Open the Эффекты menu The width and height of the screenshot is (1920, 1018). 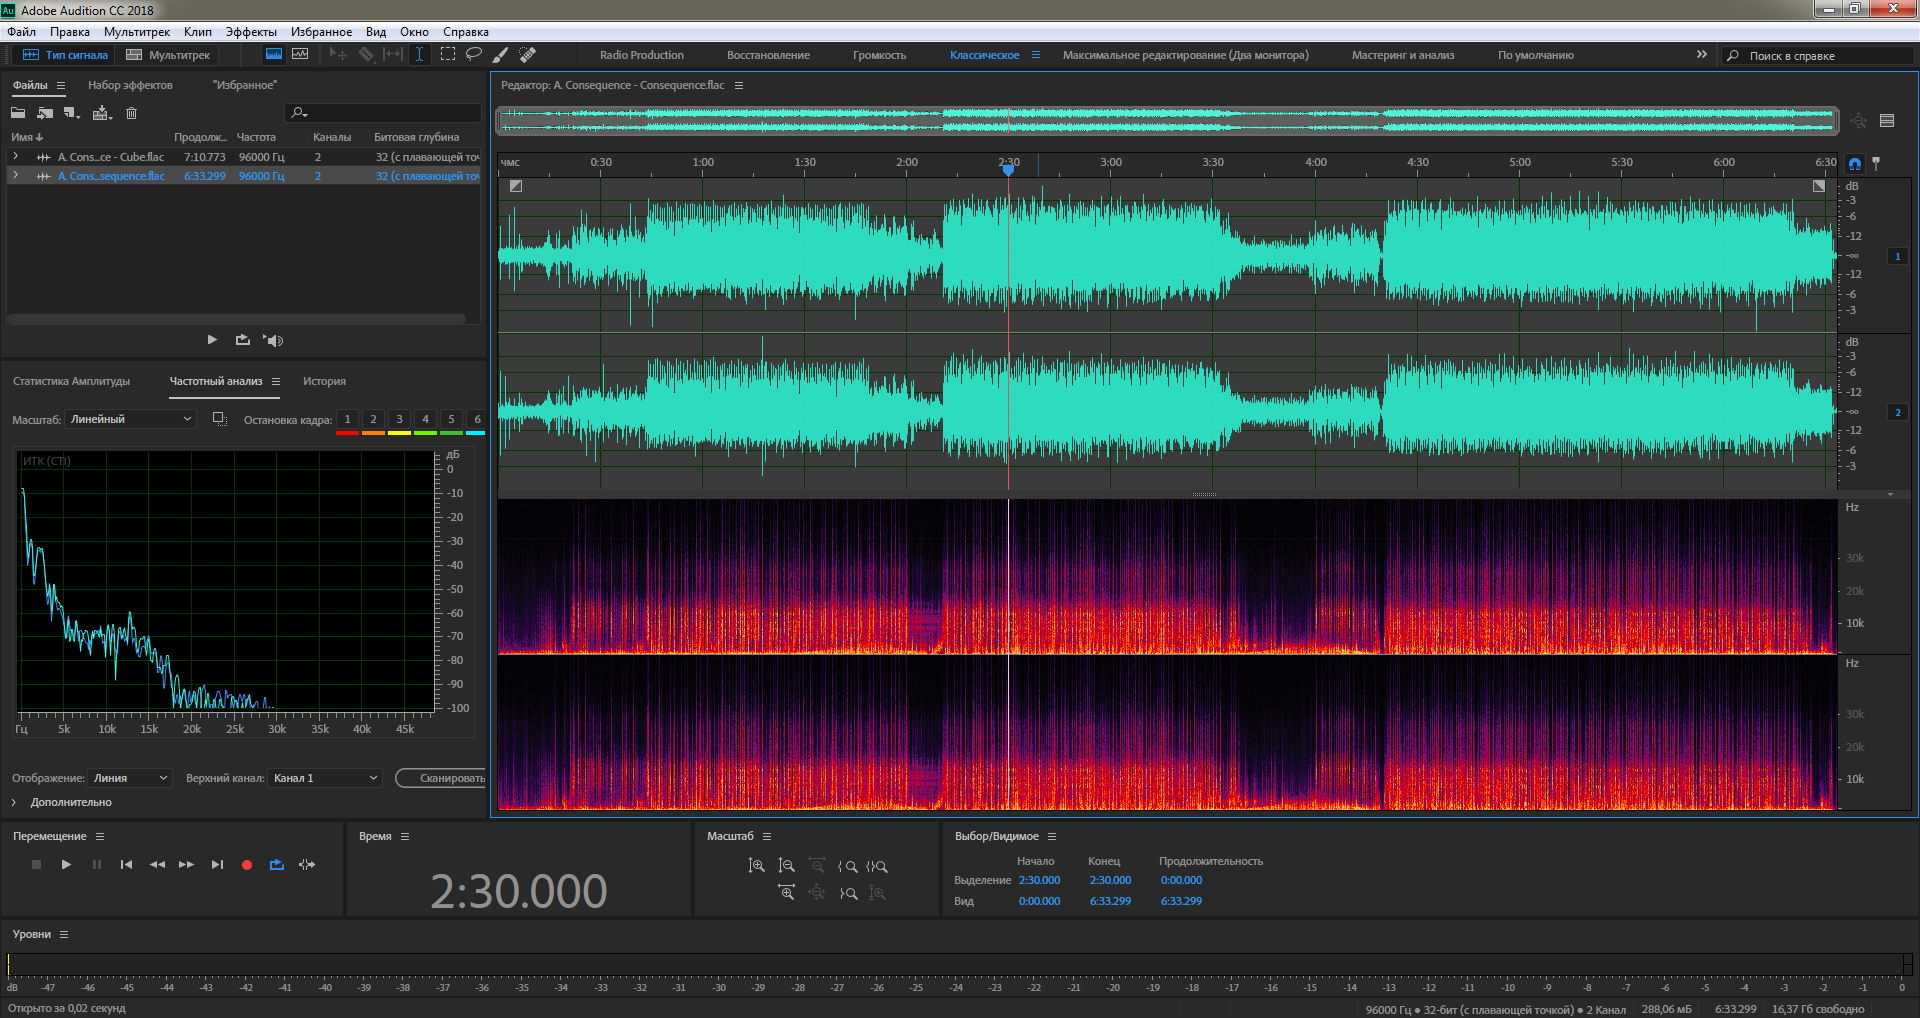251,32
